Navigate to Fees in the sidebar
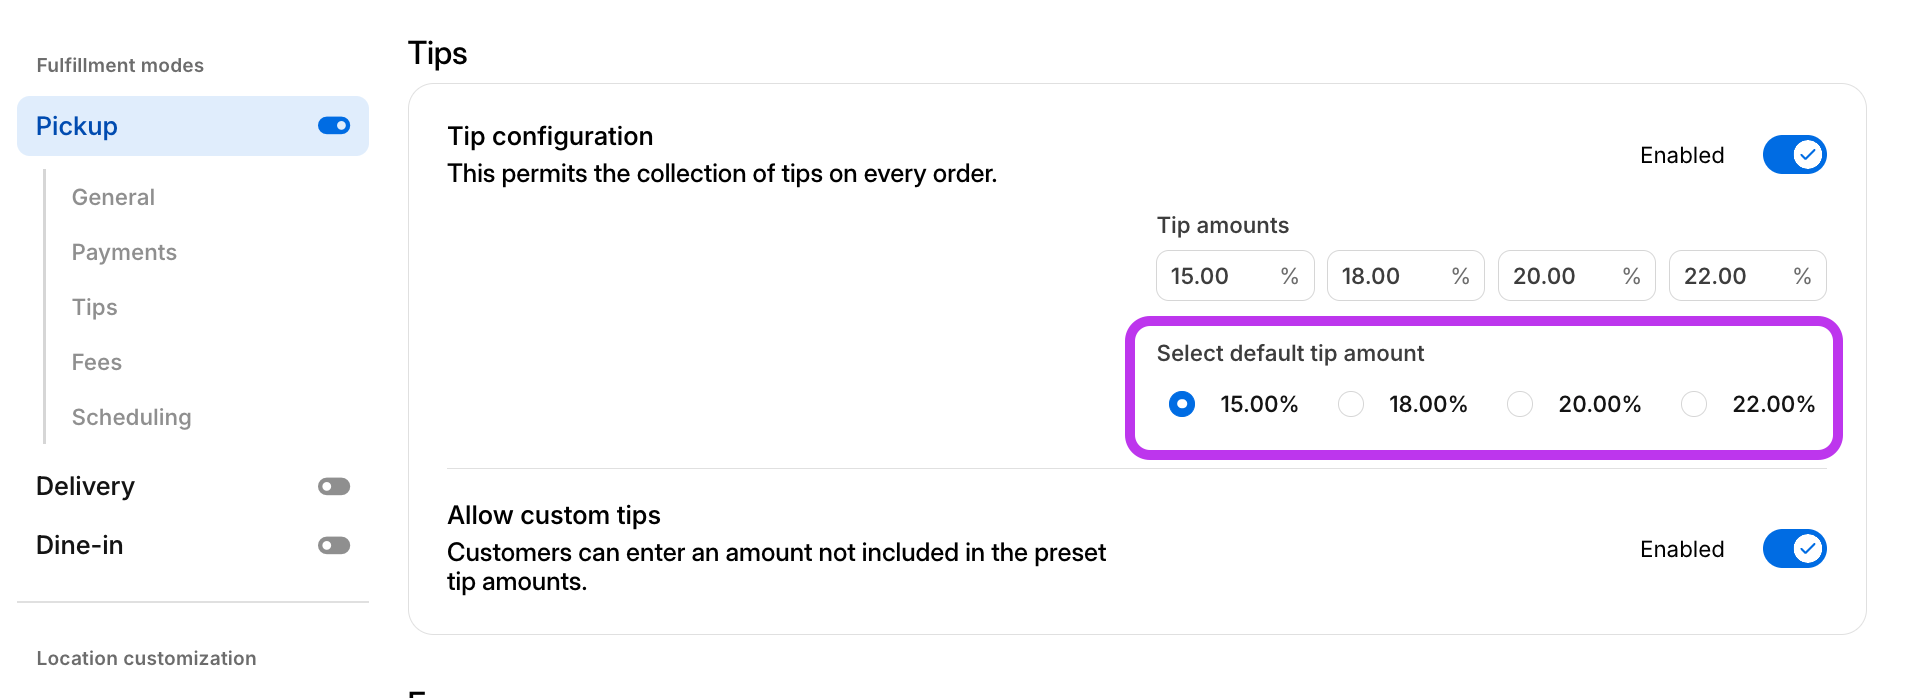 tap(97, 362)
